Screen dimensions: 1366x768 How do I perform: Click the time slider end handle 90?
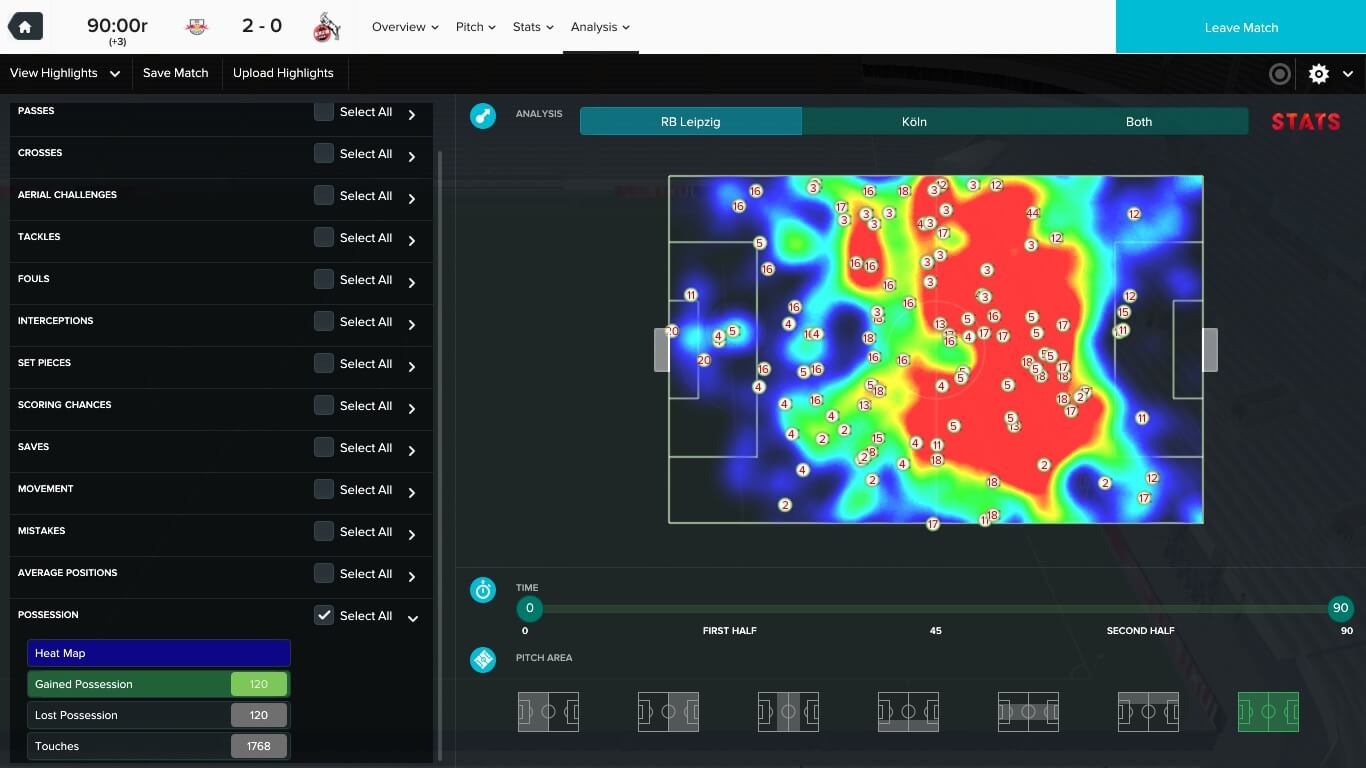(1340, 608)
